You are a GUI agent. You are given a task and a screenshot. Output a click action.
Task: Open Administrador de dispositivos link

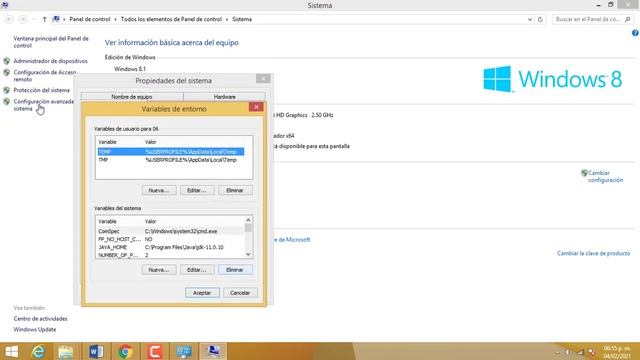51,61
